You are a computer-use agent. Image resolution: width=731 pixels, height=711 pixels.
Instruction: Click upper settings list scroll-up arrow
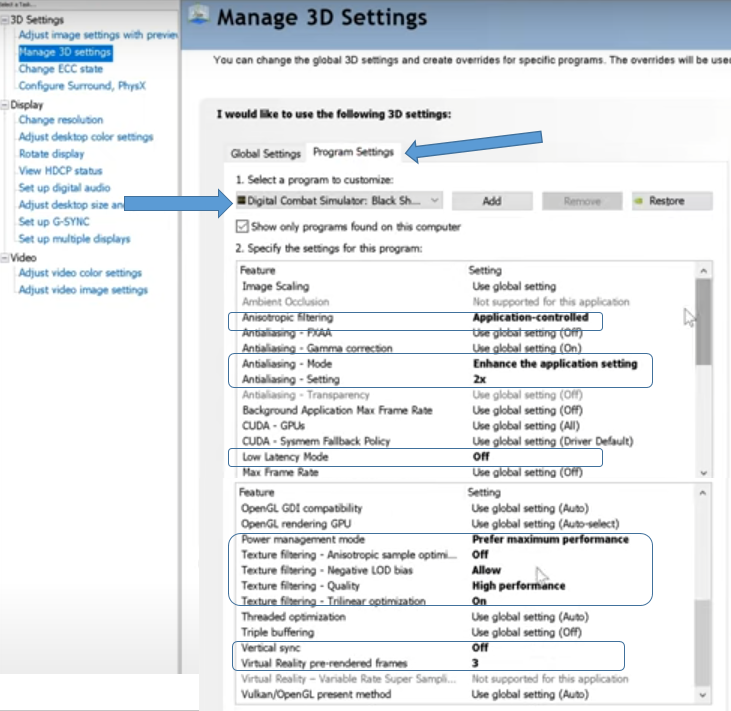703,270
